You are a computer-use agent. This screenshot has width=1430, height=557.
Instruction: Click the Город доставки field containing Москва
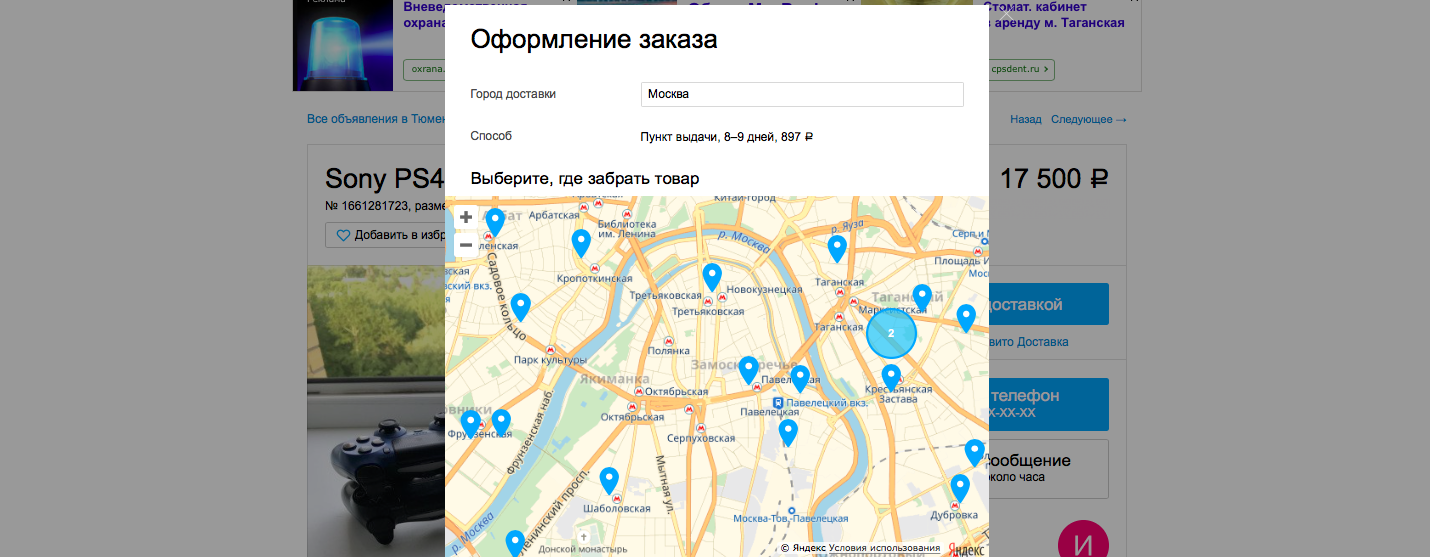click(x=802, y=94)
